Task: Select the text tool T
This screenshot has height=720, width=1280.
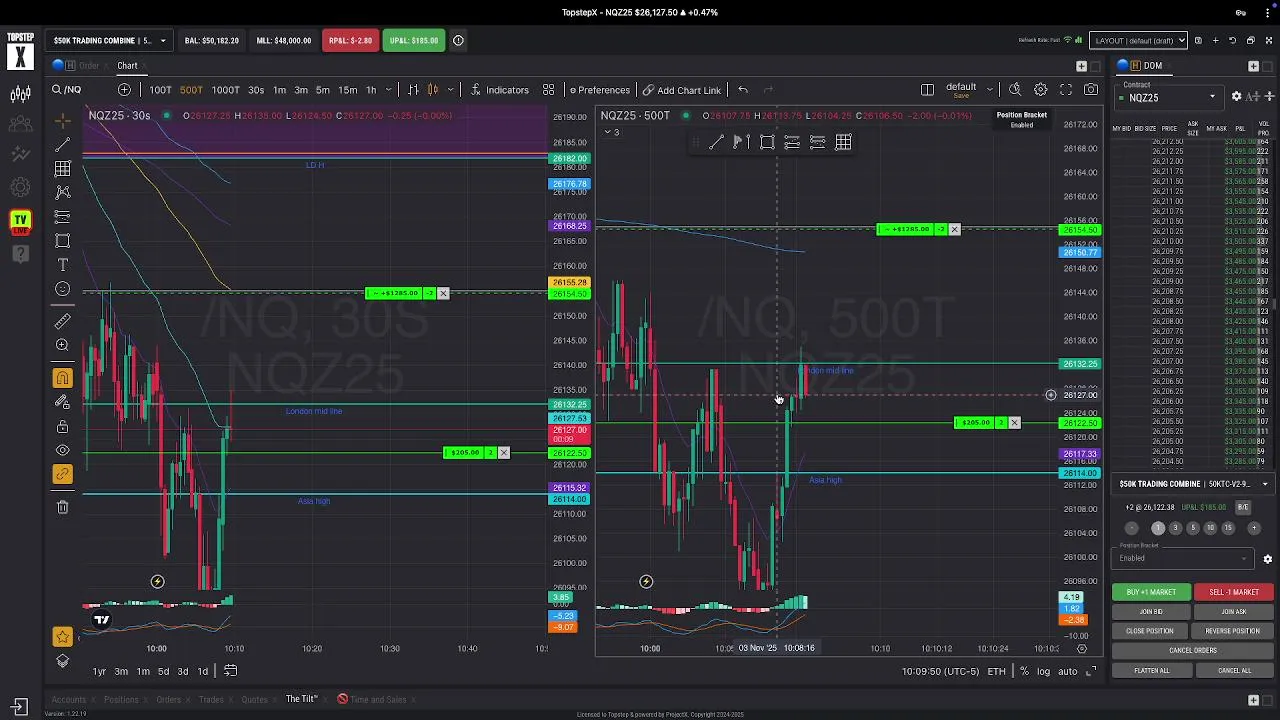Action: pyautogui.click(x=63, y=265)
